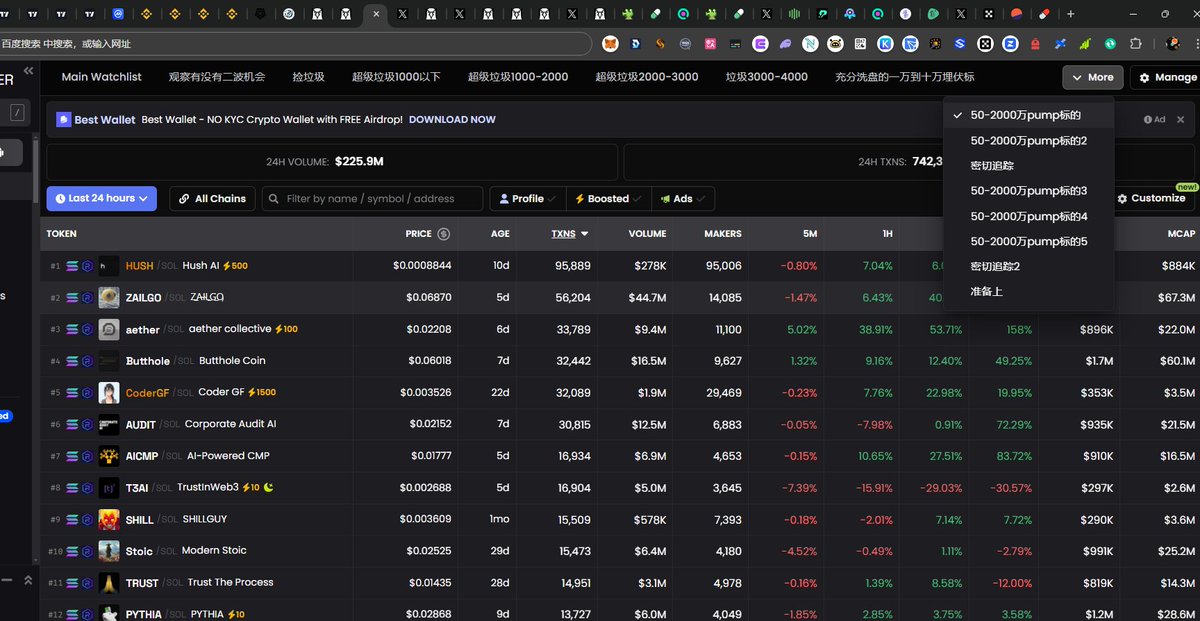
Task: Sort by MAKERS column header
Action: point(722,234)
